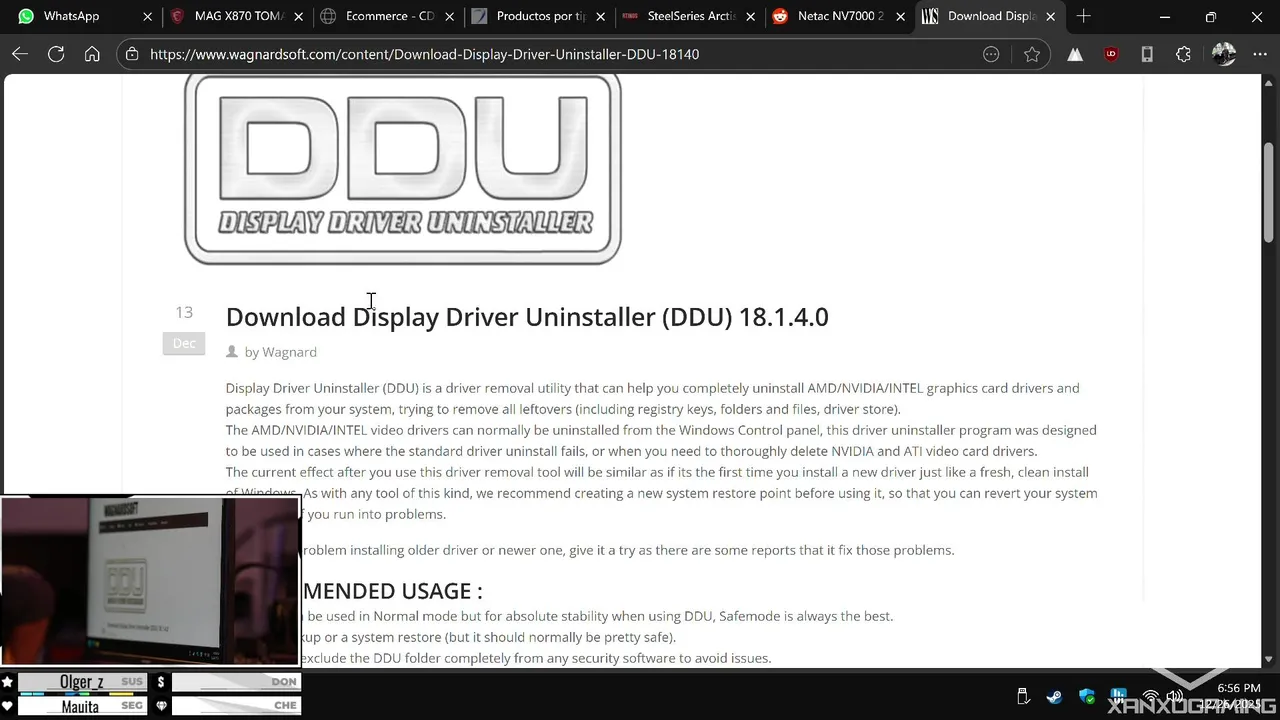Click the Olger_z overlay label
This screenshot has width=1280, height=720.
point(82,682)
